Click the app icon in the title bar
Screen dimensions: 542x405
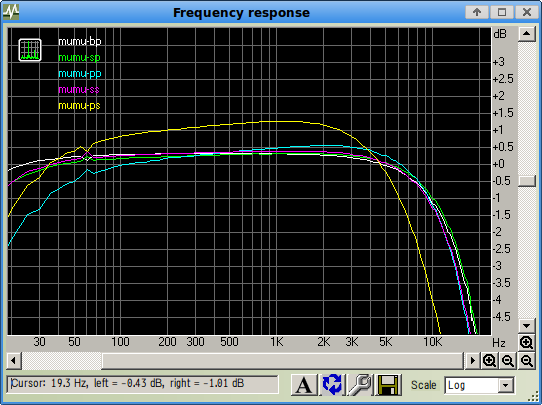click(11, 12)
